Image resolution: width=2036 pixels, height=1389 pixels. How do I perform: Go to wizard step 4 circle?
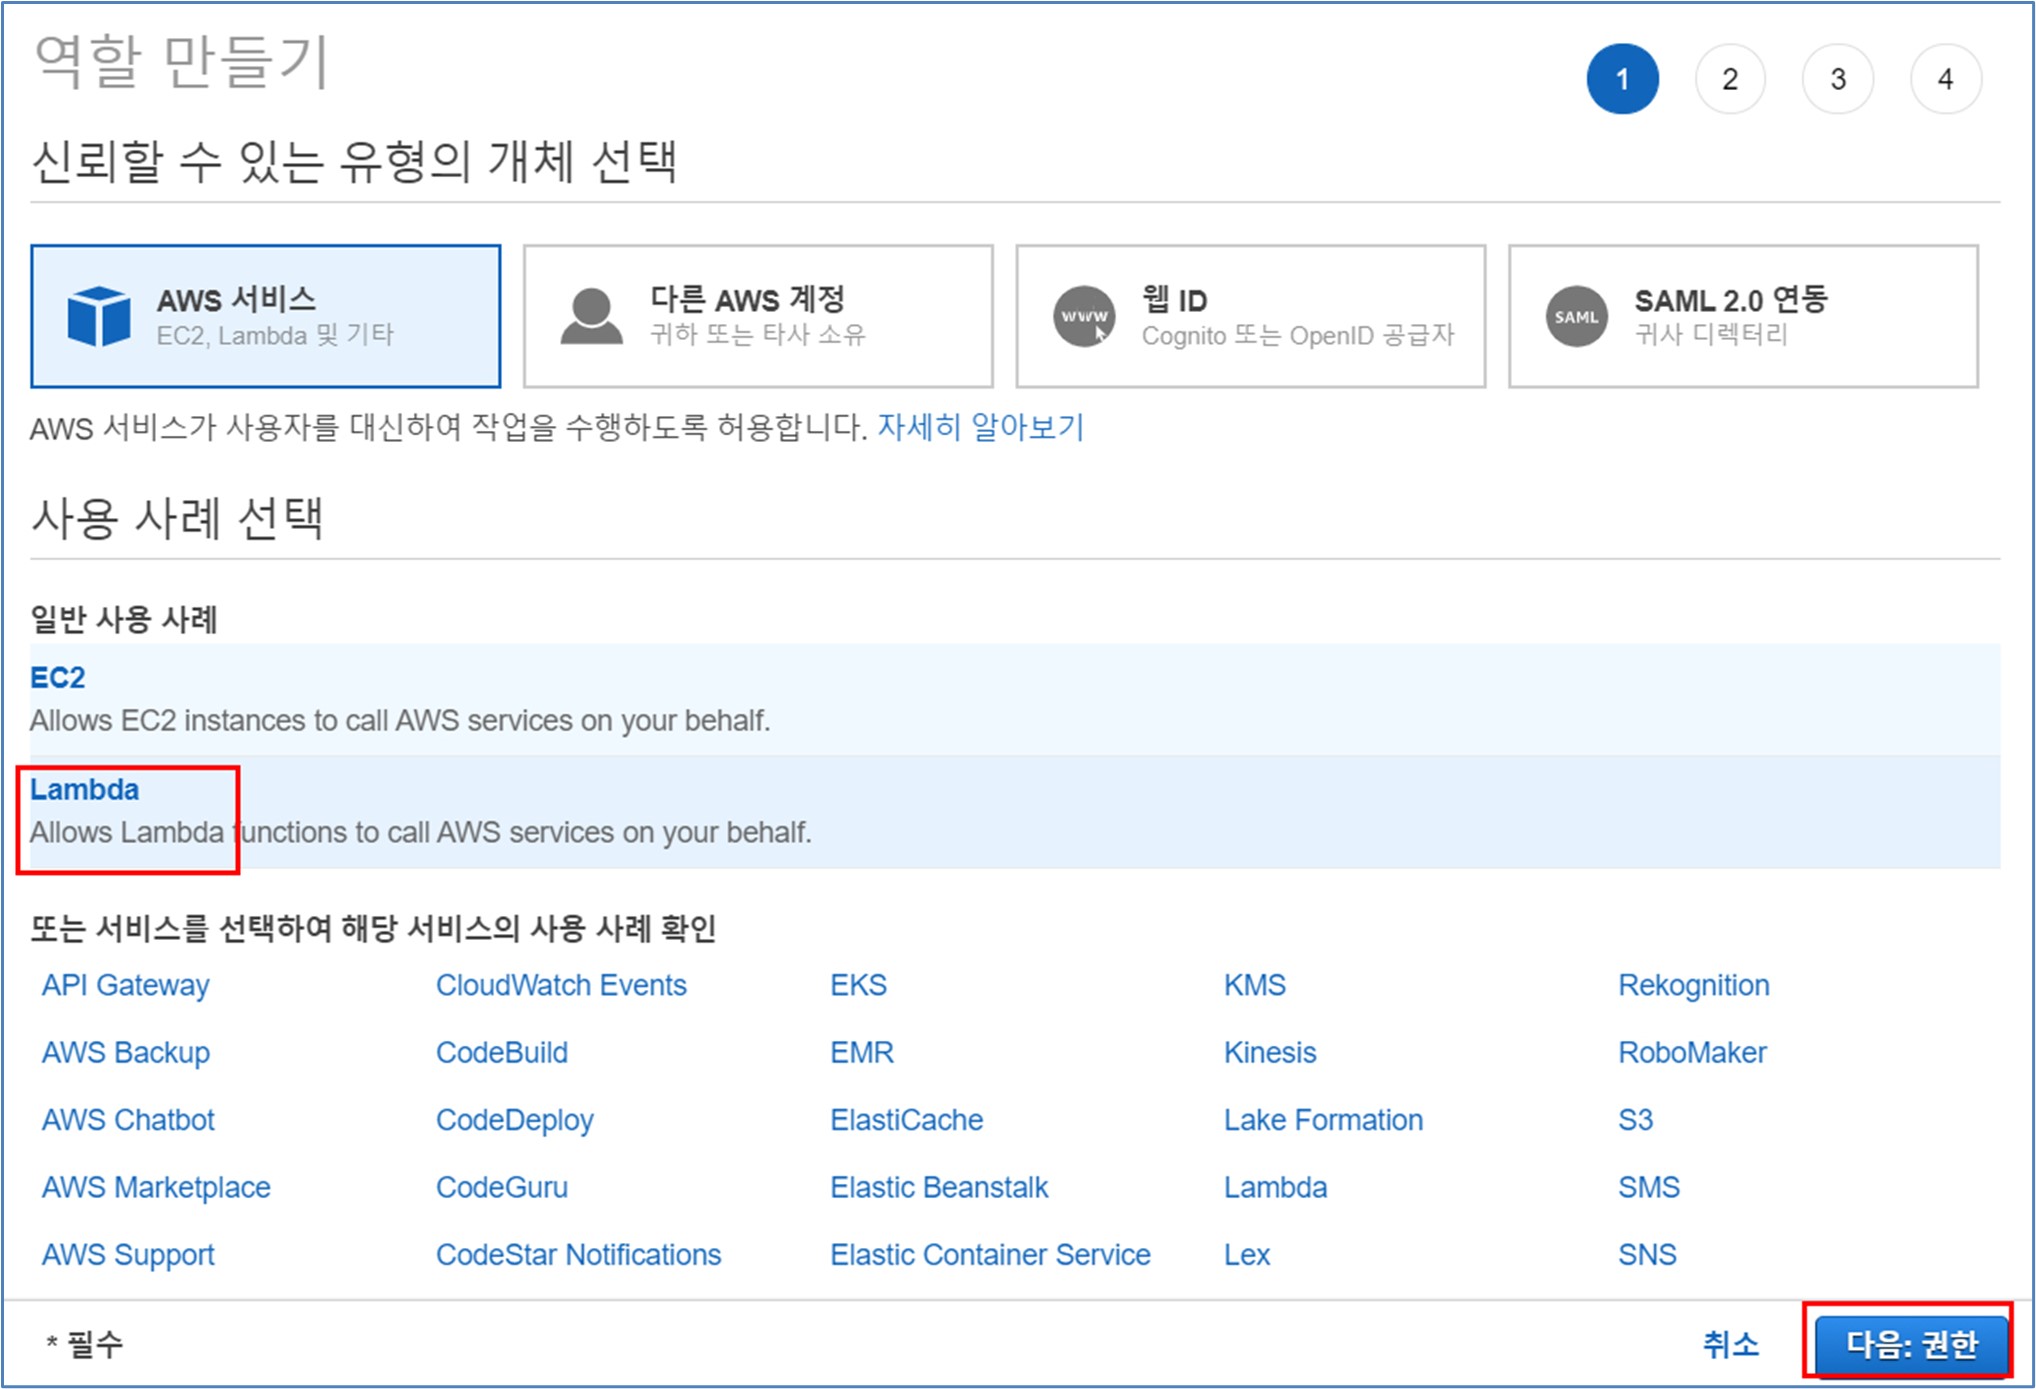click(x=1945, y=79)
